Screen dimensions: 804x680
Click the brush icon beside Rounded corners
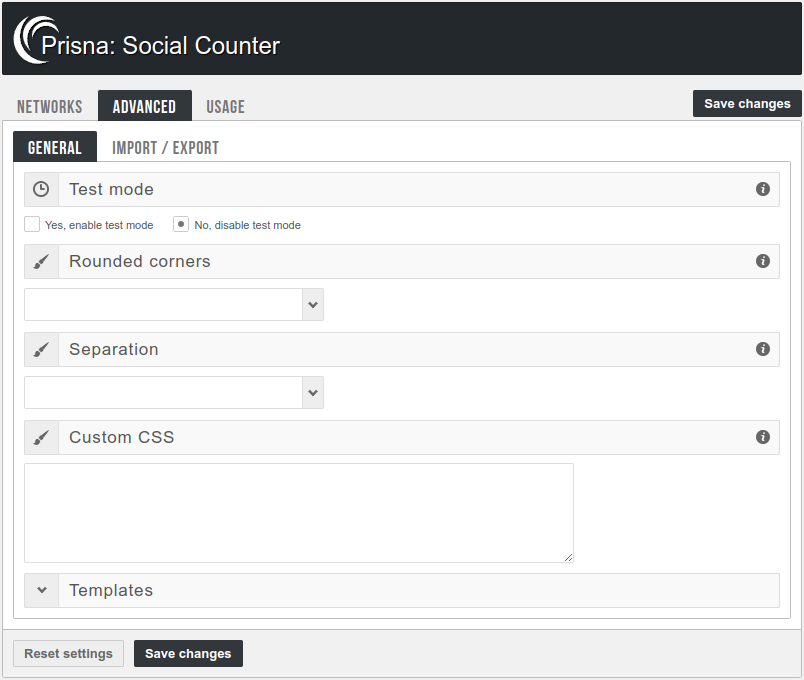[41, 262]
